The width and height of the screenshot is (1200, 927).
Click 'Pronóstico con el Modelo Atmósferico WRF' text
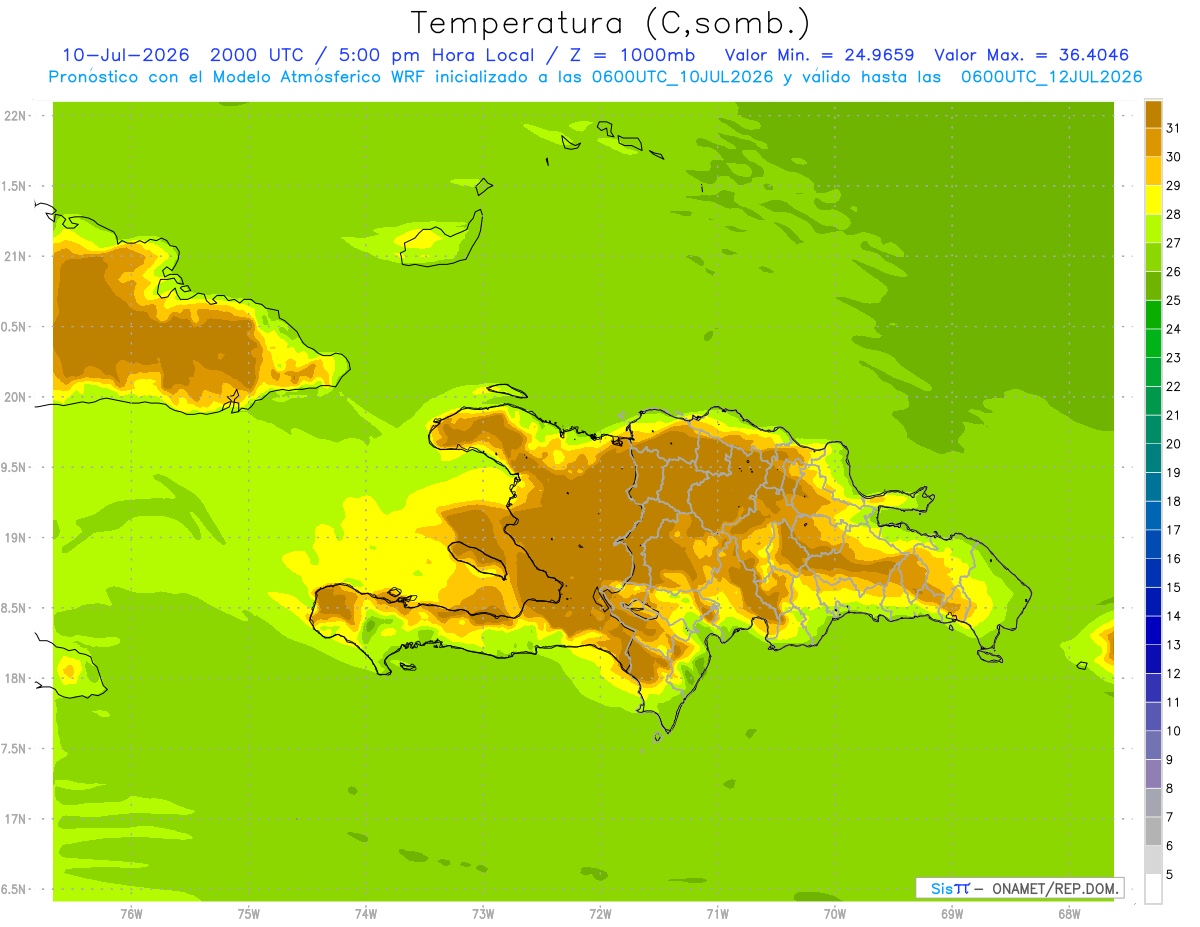(x=238, y=76)
